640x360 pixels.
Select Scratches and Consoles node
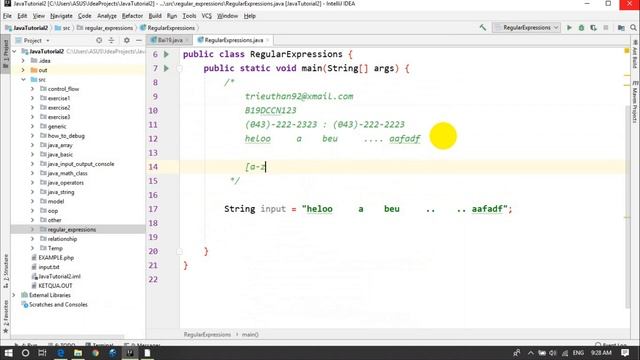coord(55,304)
